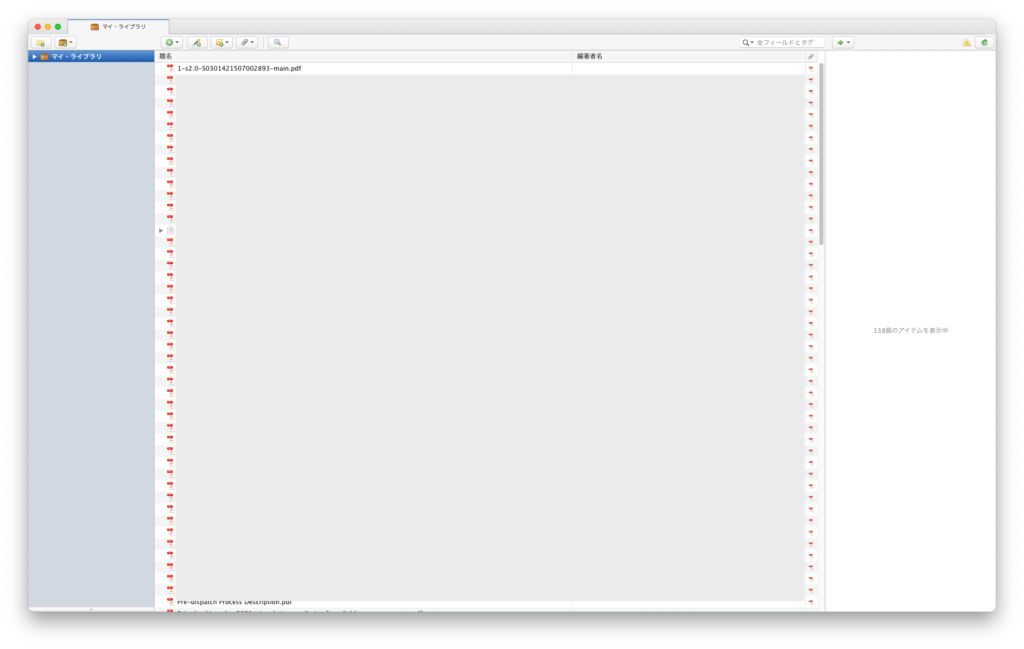Expand the マイ・ライブラリ tree in sidebar
Image resolution: width=1024 pixels, height=649 pixels.
[34, 57]
